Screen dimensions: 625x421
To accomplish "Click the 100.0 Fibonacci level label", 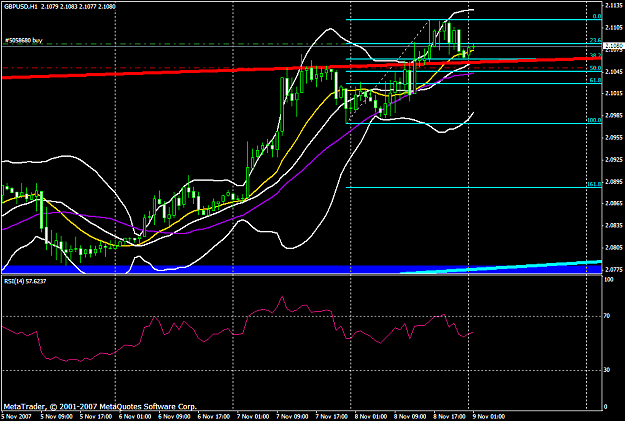I will 594,120.
